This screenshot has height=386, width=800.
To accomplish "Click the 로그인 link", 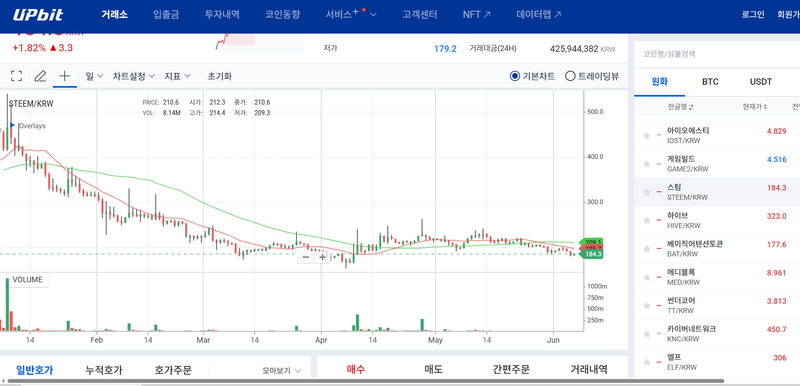I will [x=753, y=15].
